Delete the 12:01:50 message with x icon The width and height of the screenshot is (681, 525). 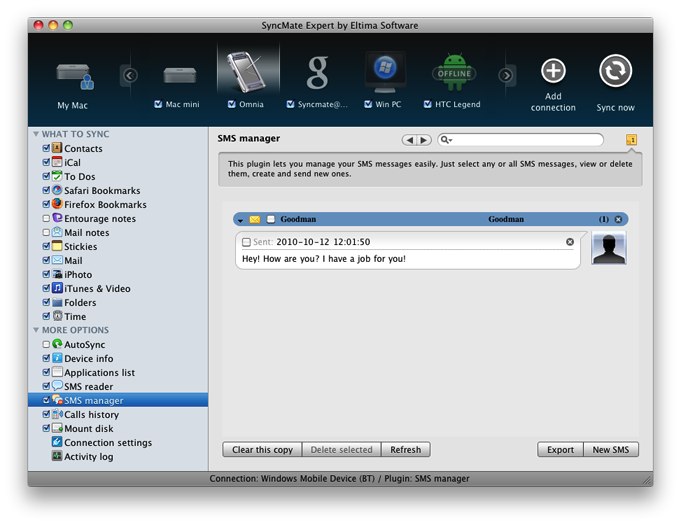tap(570, 242)
